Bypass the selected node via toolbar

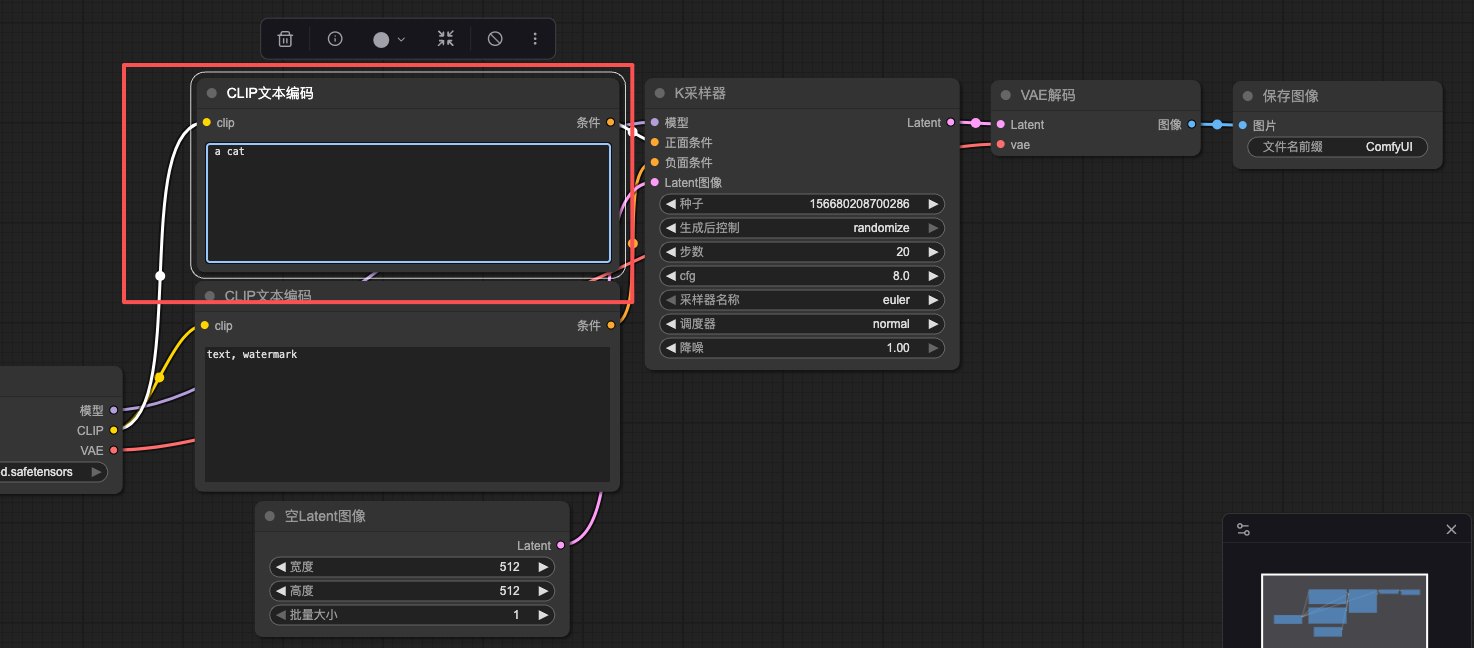pos(495,39)
